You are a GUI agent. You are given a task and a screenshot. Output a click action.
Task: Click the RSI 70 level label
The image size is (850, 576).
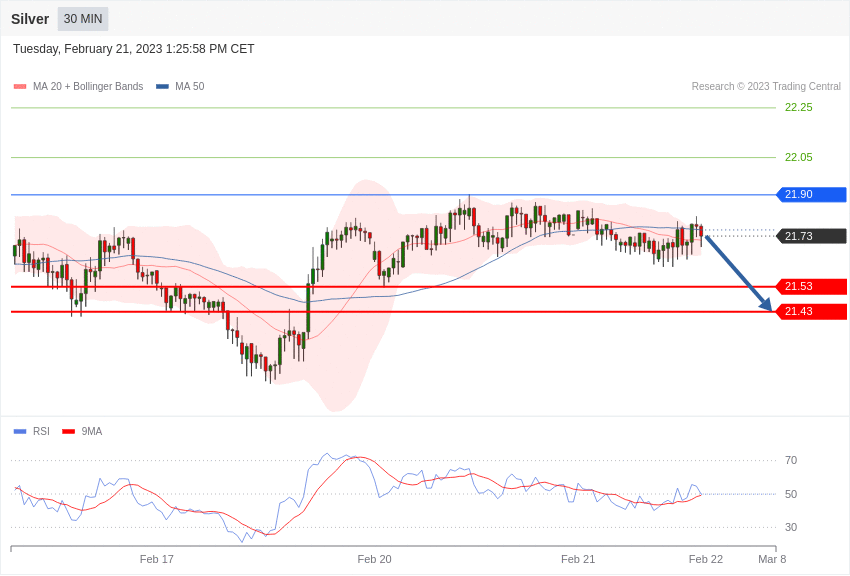click(x=791, y=460)
